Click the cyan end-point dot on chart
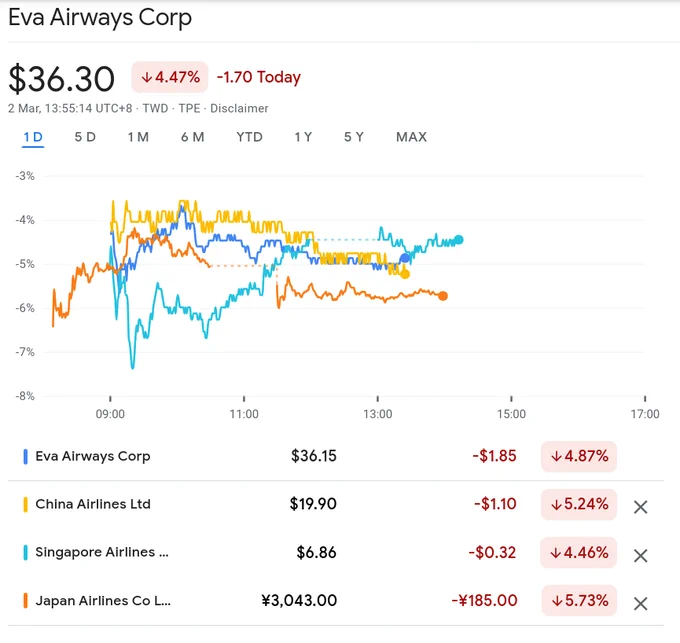Viewport: 680px width, 643px height. pyautogui.click(x=459, y=240)
